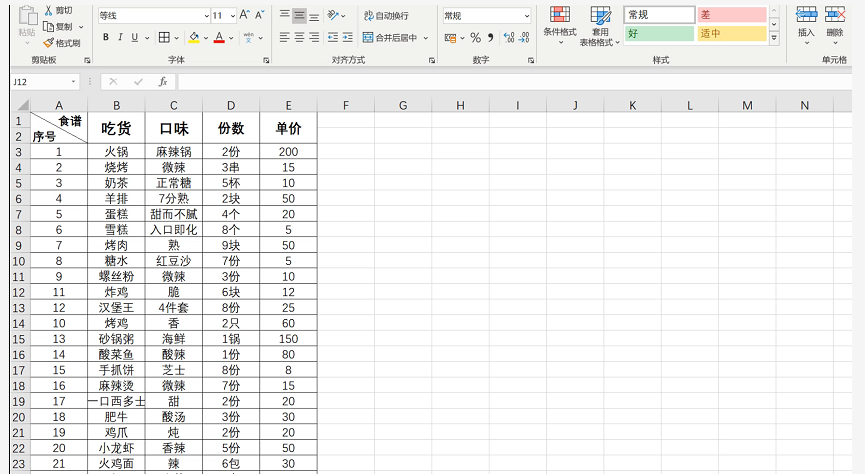The width and height of the screenshot is (865, 474).
Task: Apply the 常规 (Normal) cell style
Action: [x=659, y=15]
